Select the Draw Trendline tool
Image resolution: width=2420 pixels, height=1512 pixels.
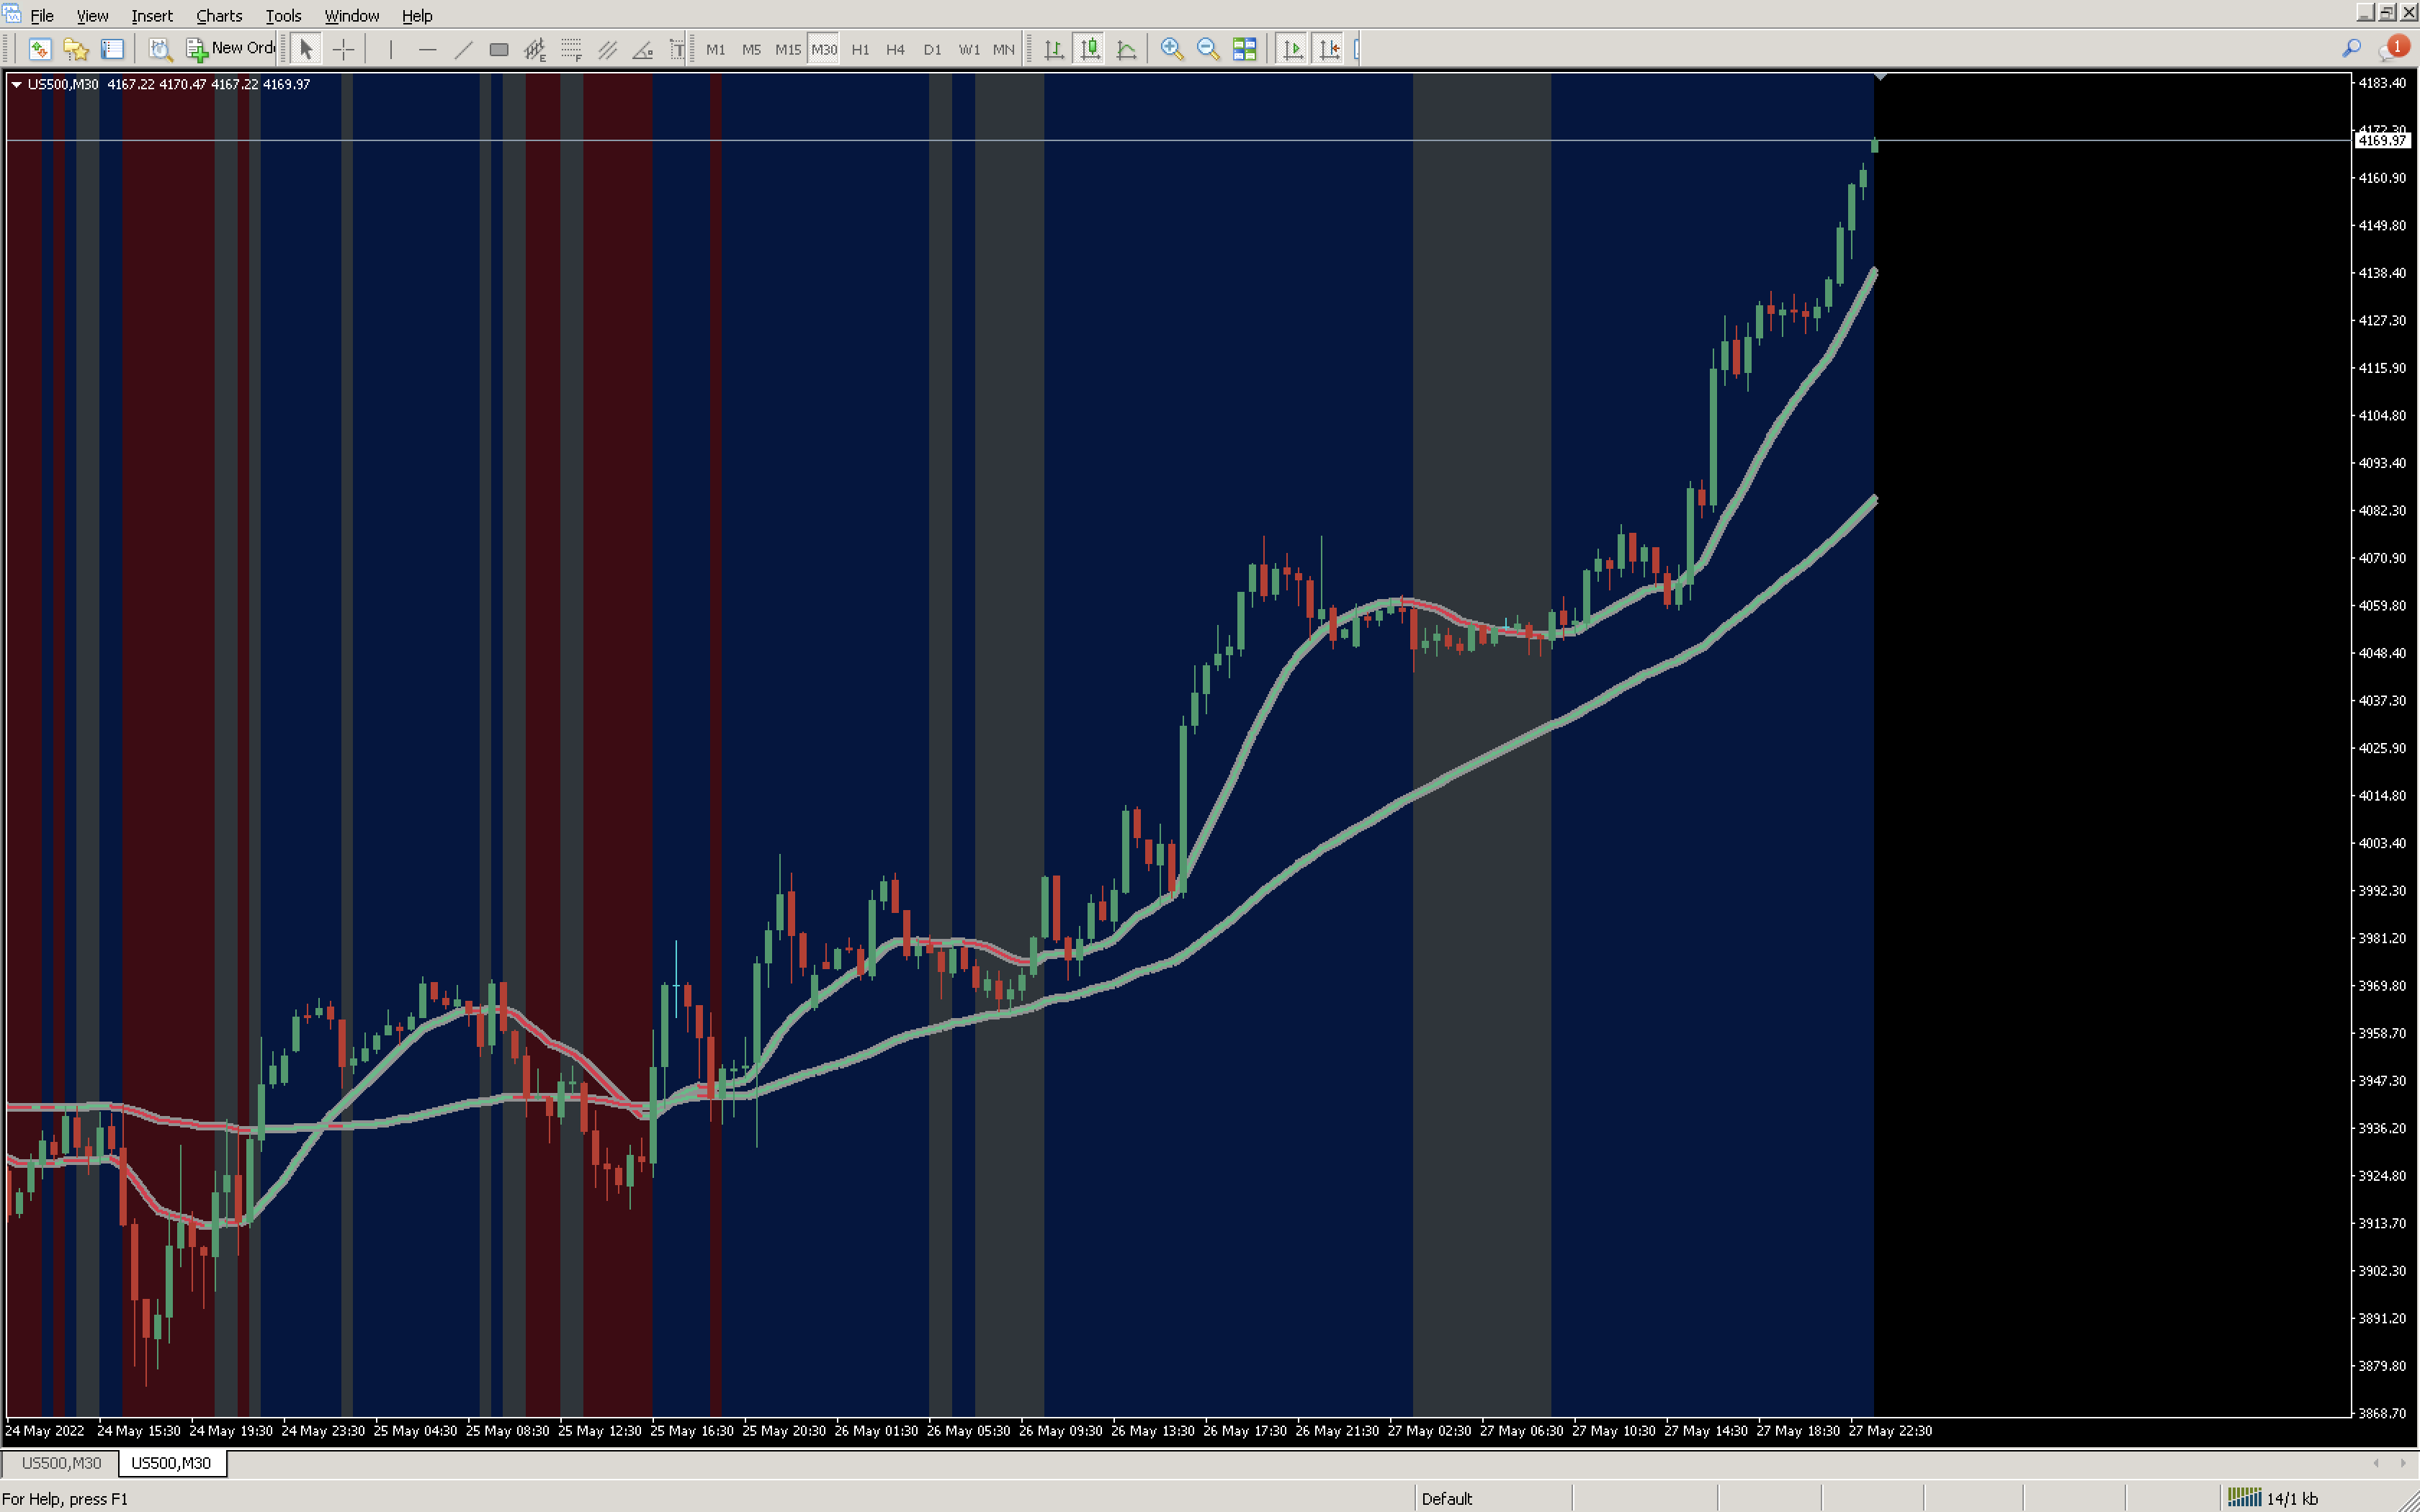pos(463,49)
